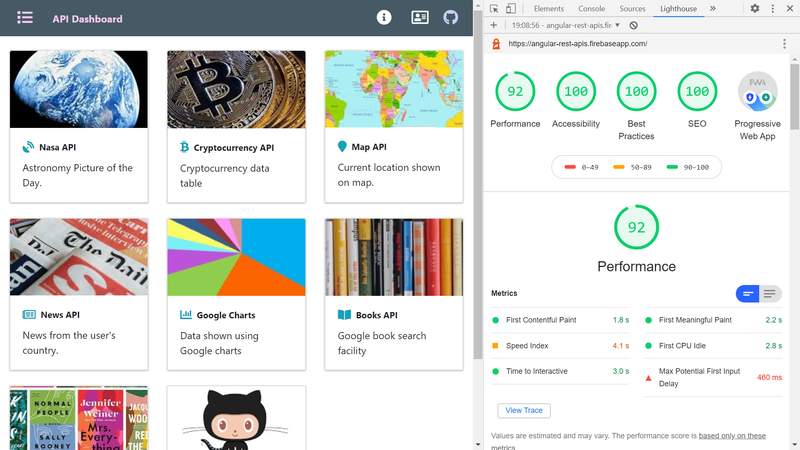Click the 0-49 red legend entry
Viewport: 800px width, 450px height.
click(581, 167)
